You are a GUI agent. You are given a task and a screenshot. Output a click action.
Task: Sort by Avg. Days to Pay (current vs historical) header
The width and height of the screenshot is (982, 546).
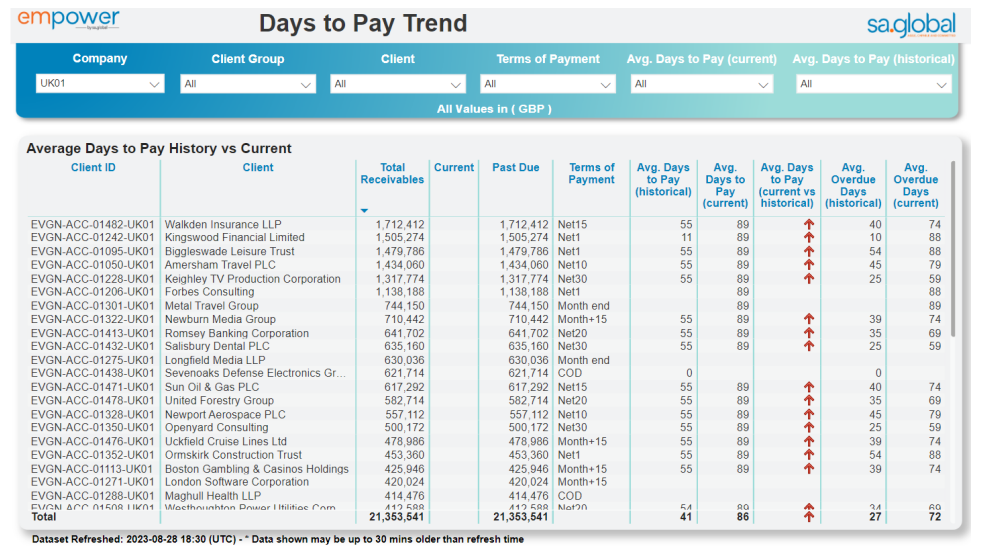pyautogui.click(x=787, y=185)
